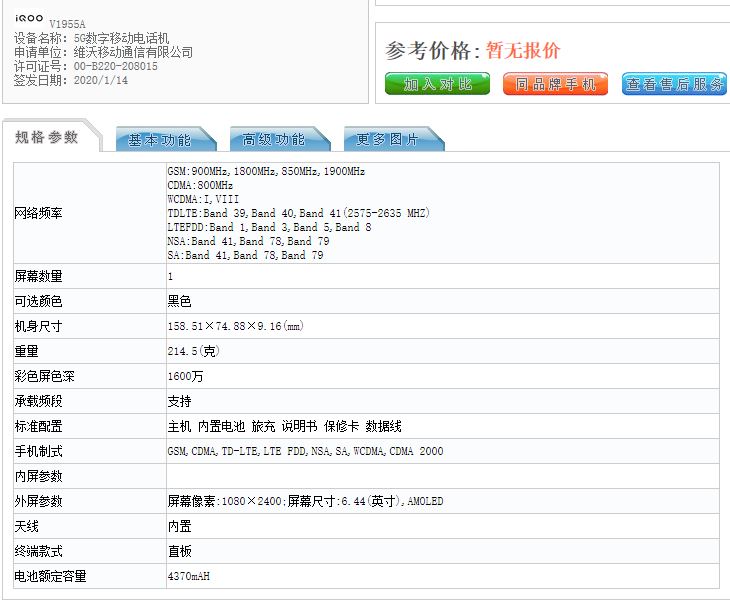Click the 内屏参数 row label
Viewport: 730px width, 607px height.
point(38,476)
